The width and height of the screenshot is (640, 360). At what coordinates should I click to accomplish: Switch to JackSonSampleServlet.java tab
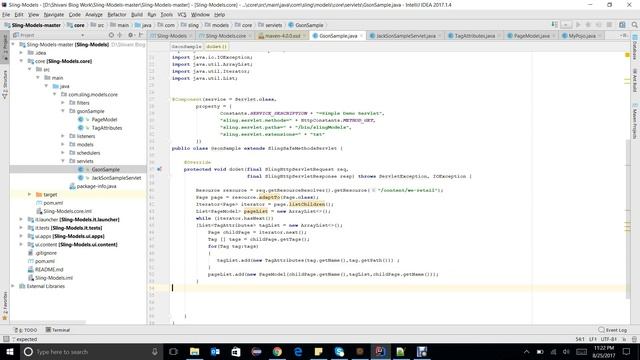405,36
